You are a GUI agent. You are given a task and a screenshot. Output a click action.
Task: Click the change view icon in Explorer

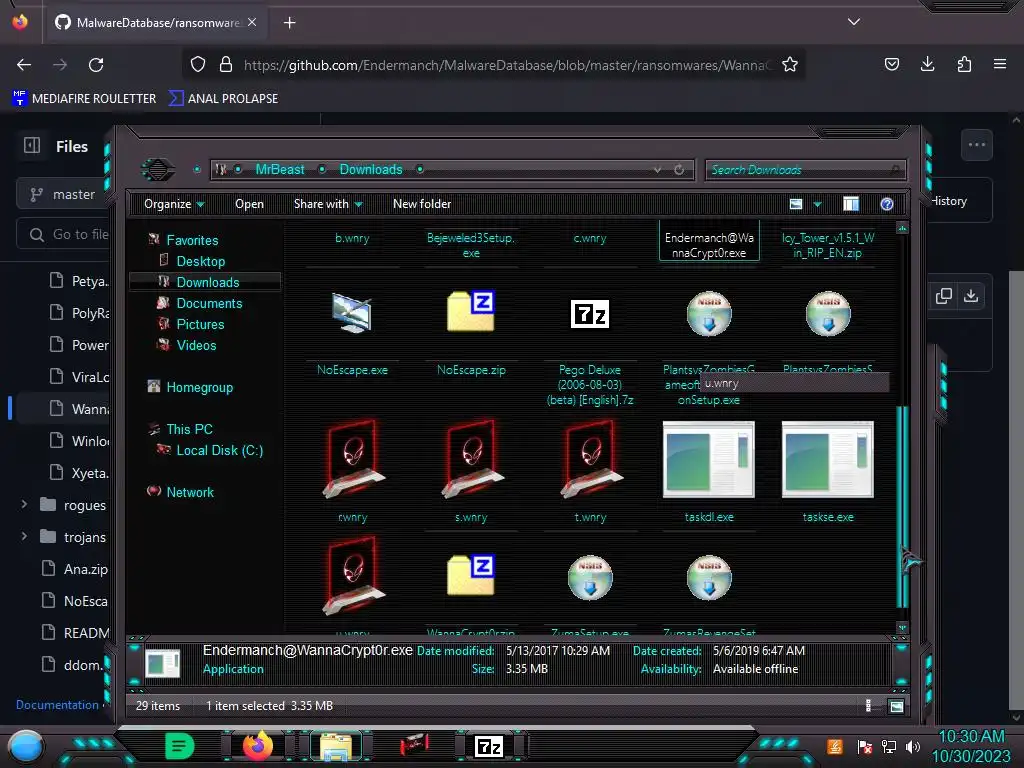[x=795, y=204]
